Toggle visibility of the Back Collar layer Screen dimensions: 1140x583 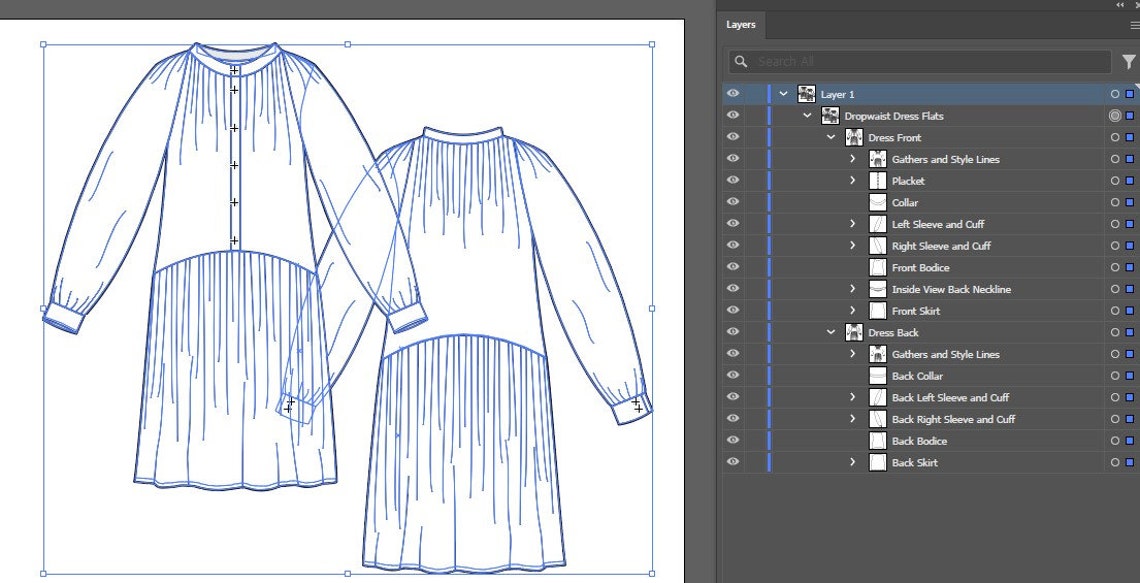(733, 375)
